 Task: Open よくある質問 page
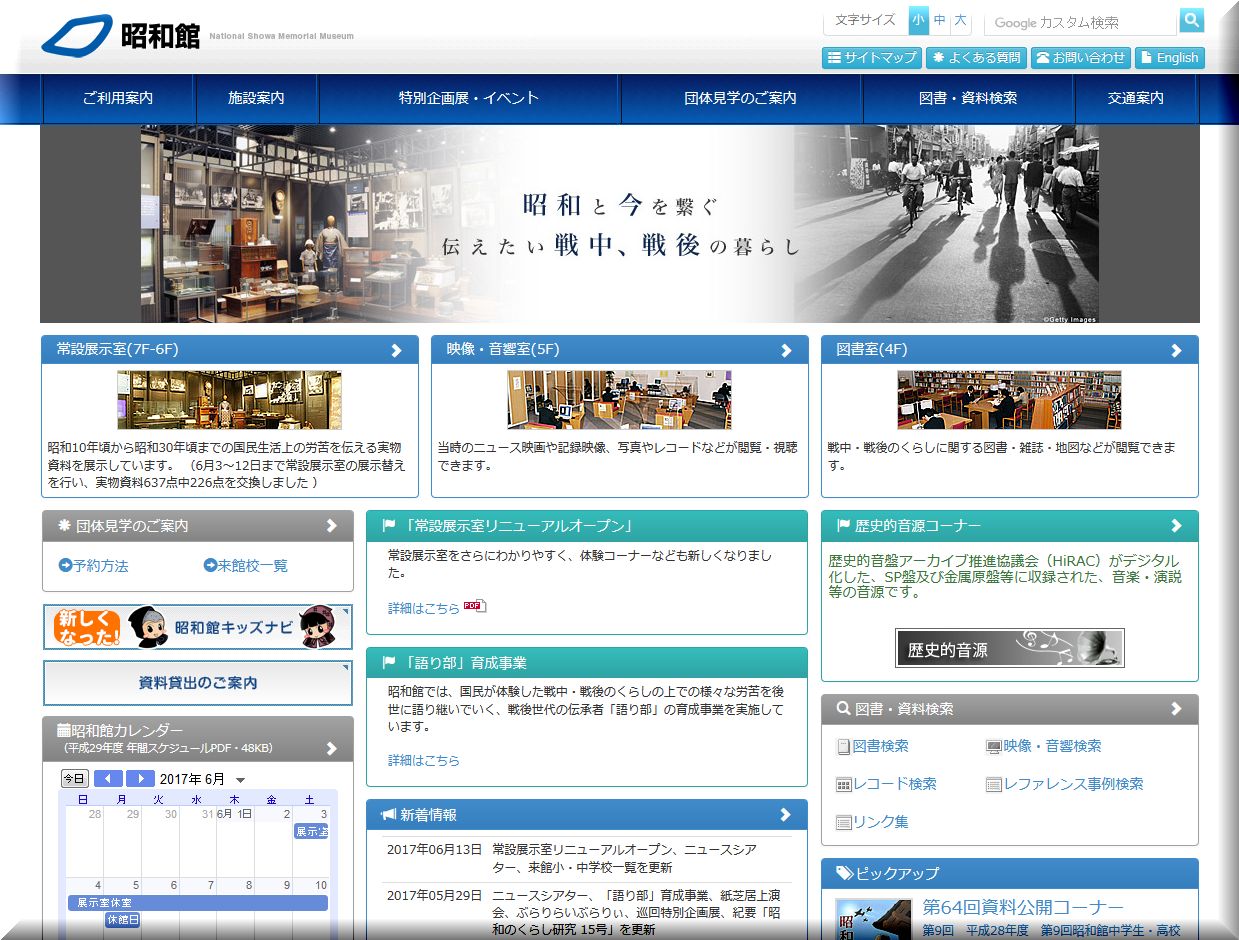pyautogui.click(x=976, y=58)
